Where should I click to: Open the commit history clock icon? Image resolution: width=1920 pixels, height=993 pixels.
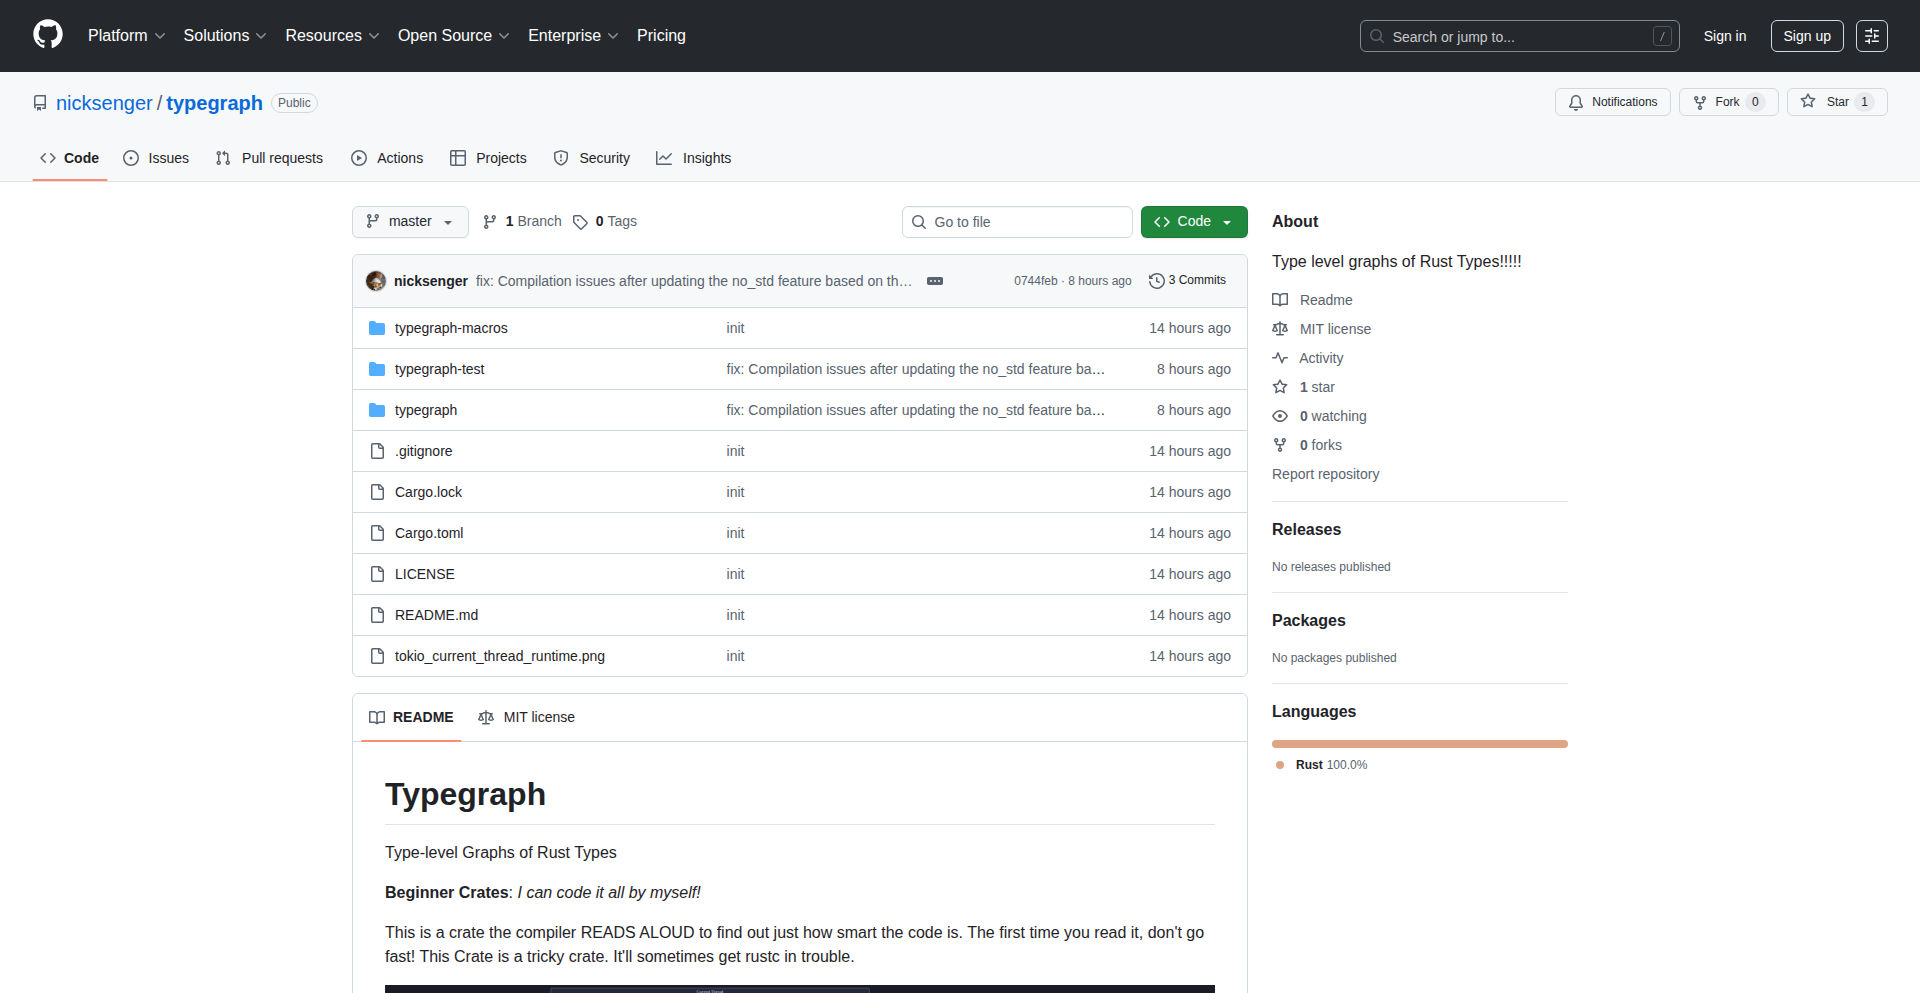[x=1157, y=280]
